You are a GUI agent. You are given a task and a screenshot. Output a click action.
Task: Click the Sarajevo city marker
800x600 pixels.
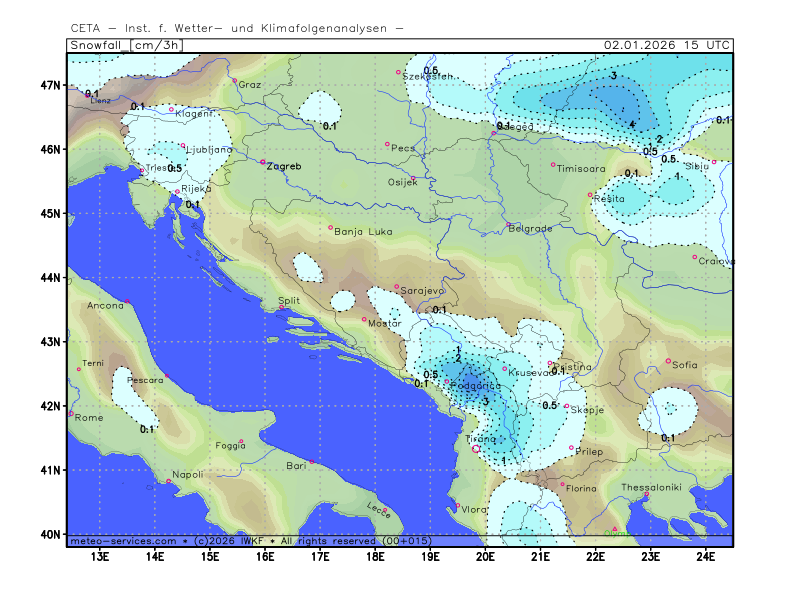(x=397, y=287)
